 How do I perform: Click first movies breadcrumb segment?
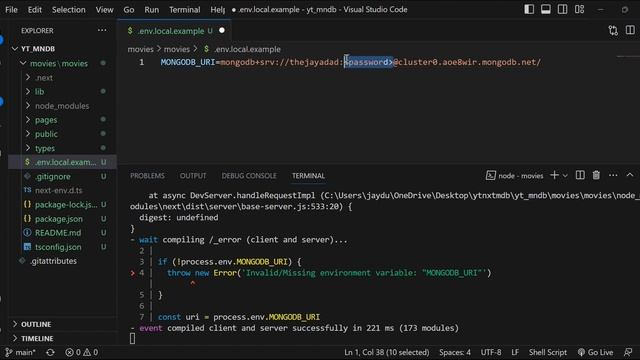coord(140,49)
